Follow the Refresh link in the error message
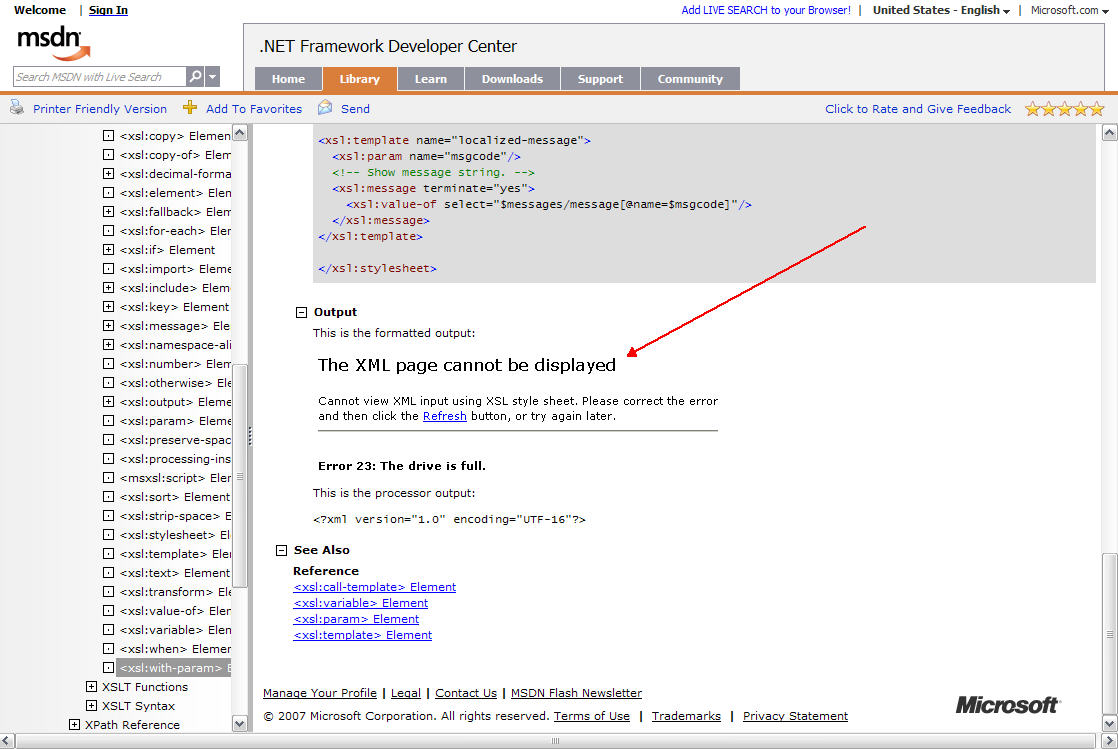Viewport: 1118px width, 749px height. (444, 416)
